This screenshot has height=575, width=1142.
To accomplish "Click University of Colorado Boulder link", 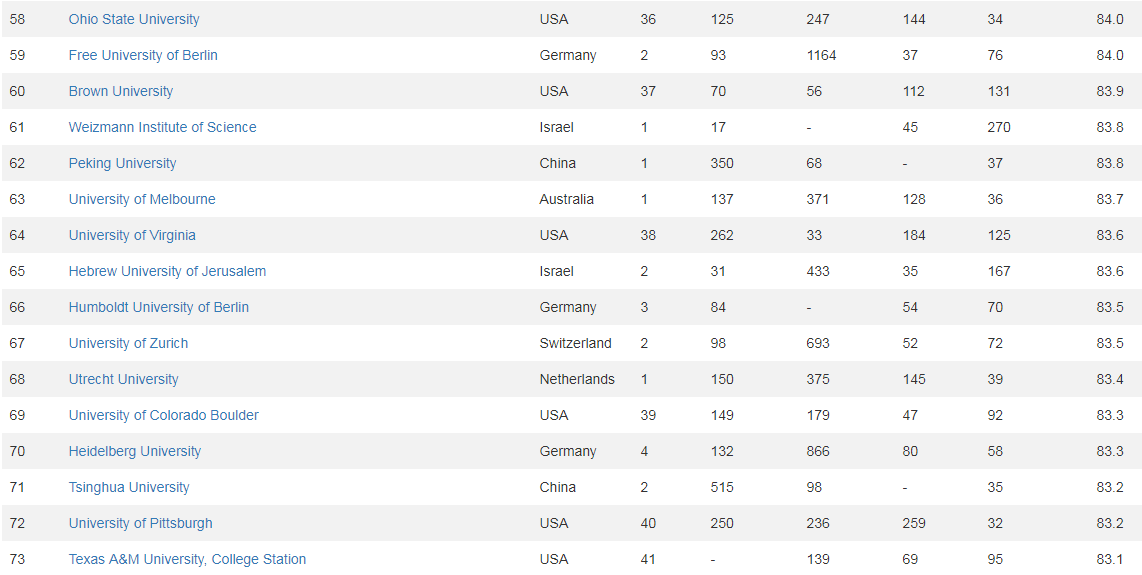I will coord(164,415).
